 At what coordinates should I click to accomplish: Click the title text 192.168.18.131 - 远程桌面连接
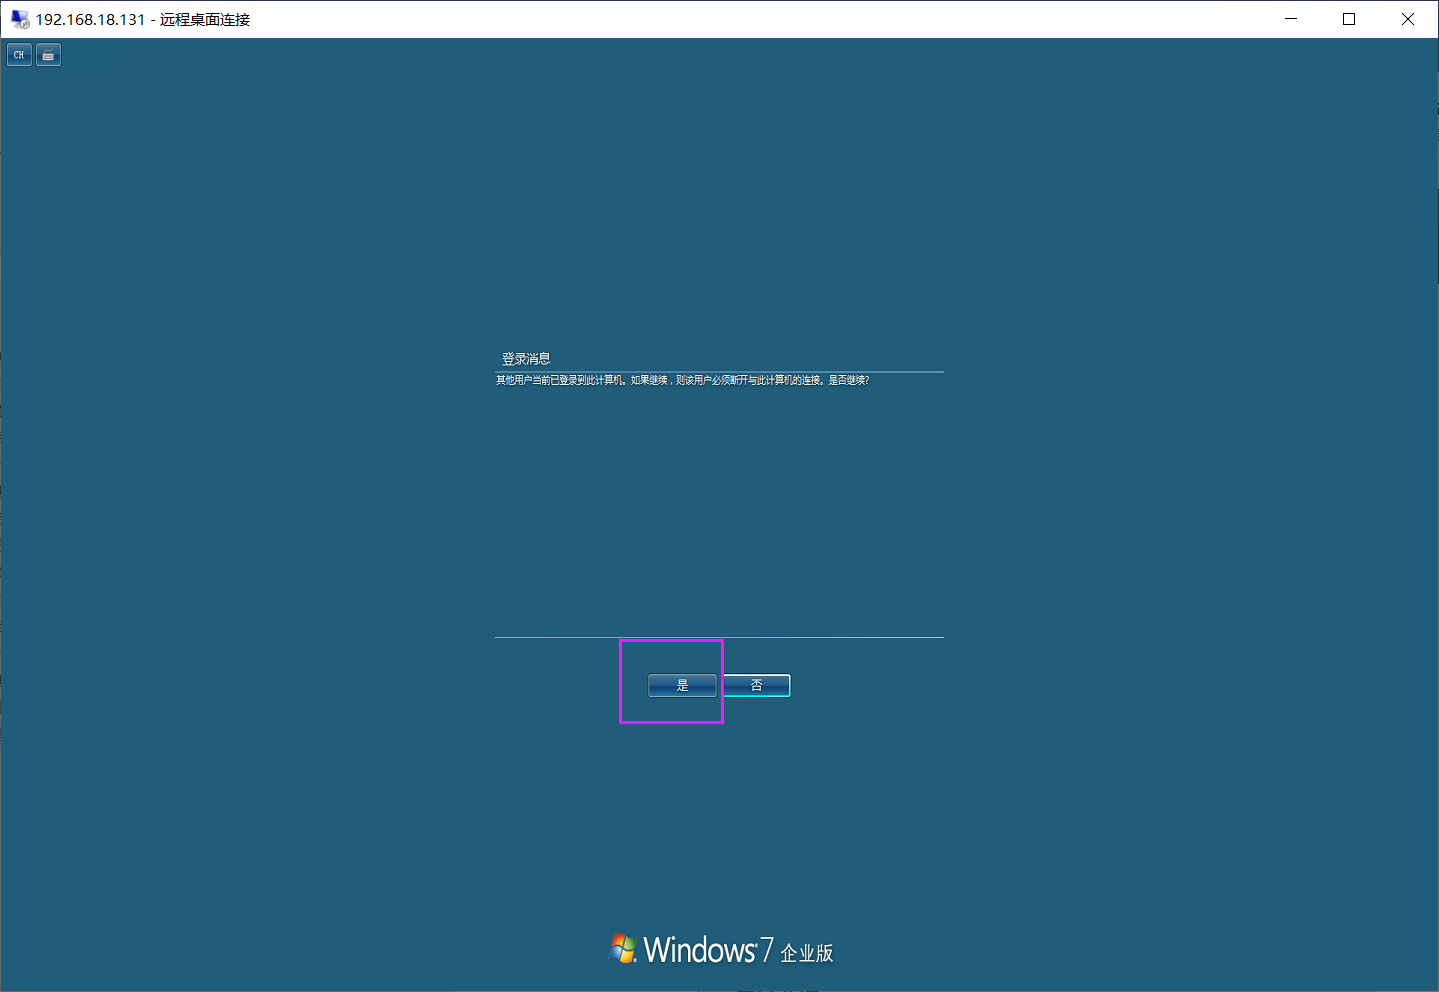click(143, 19)
